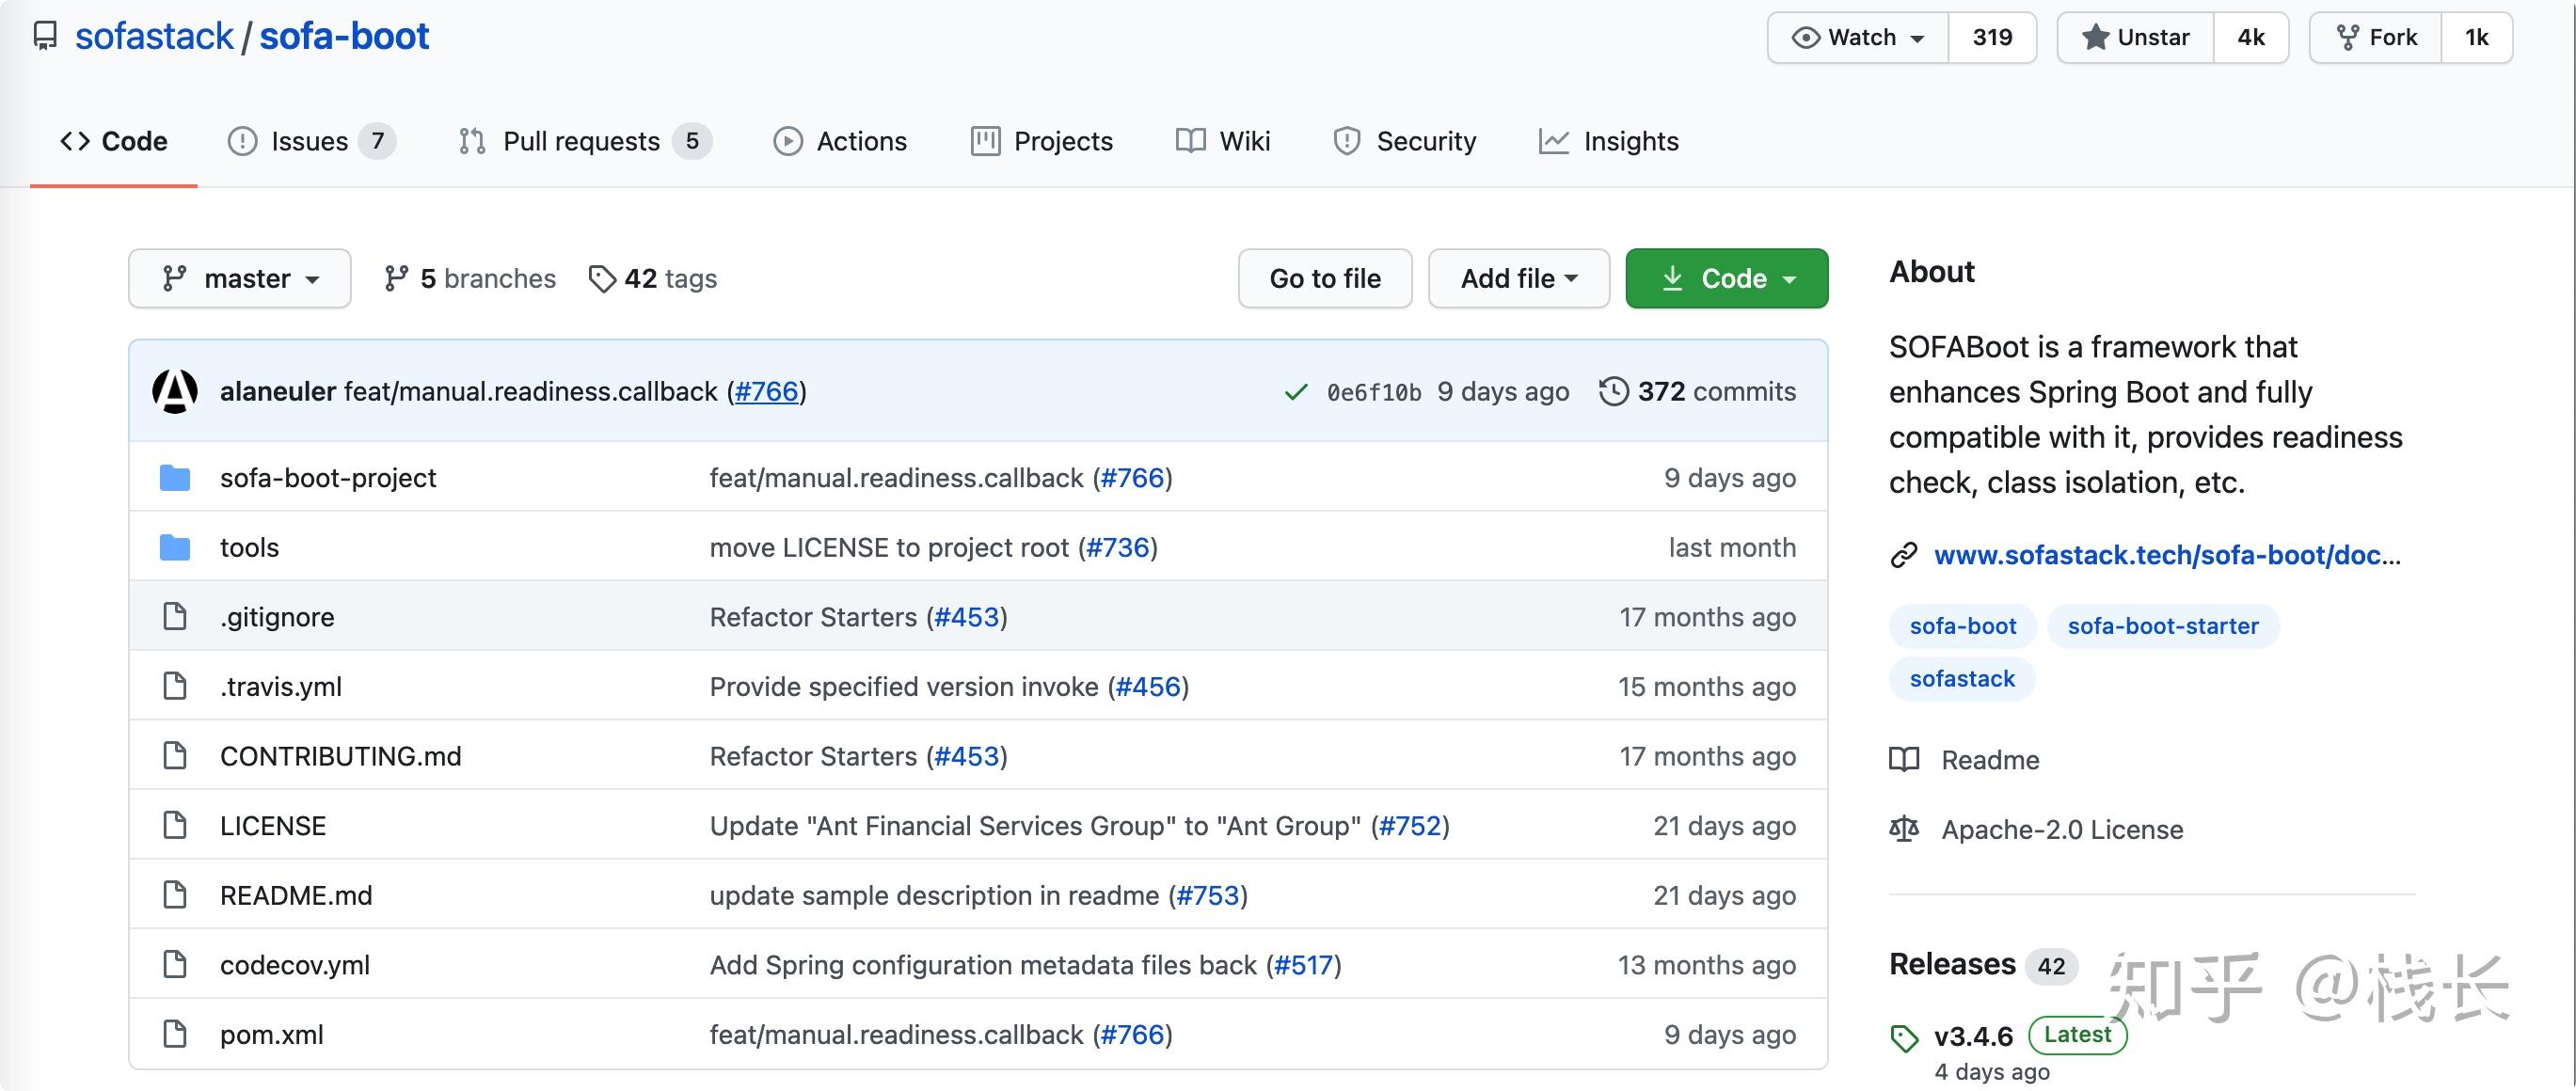The width and height of the screenshot is (2576, 1091).
Task: Switch to the Issues tab
Action: click(x=309, y=141)
